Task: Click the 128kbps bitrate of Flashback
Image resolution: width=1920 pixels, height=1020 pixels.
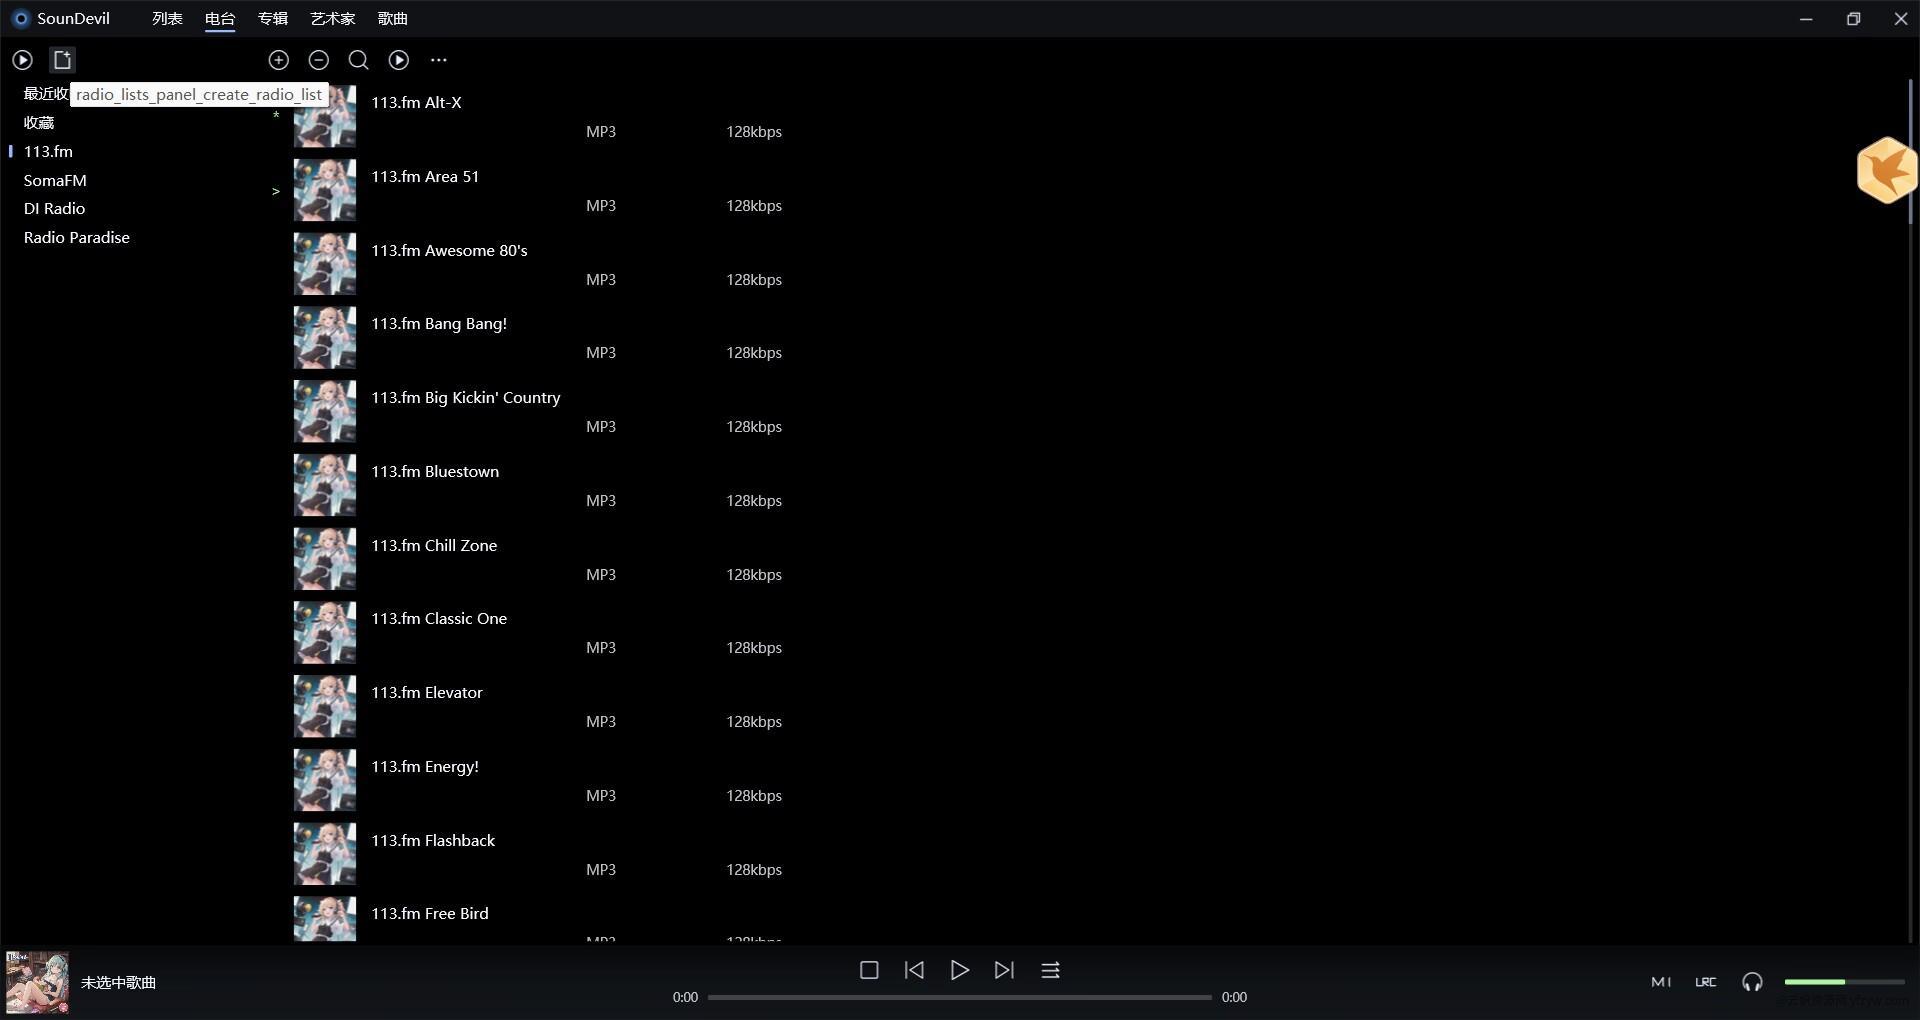Action: (x=754, y=870)
